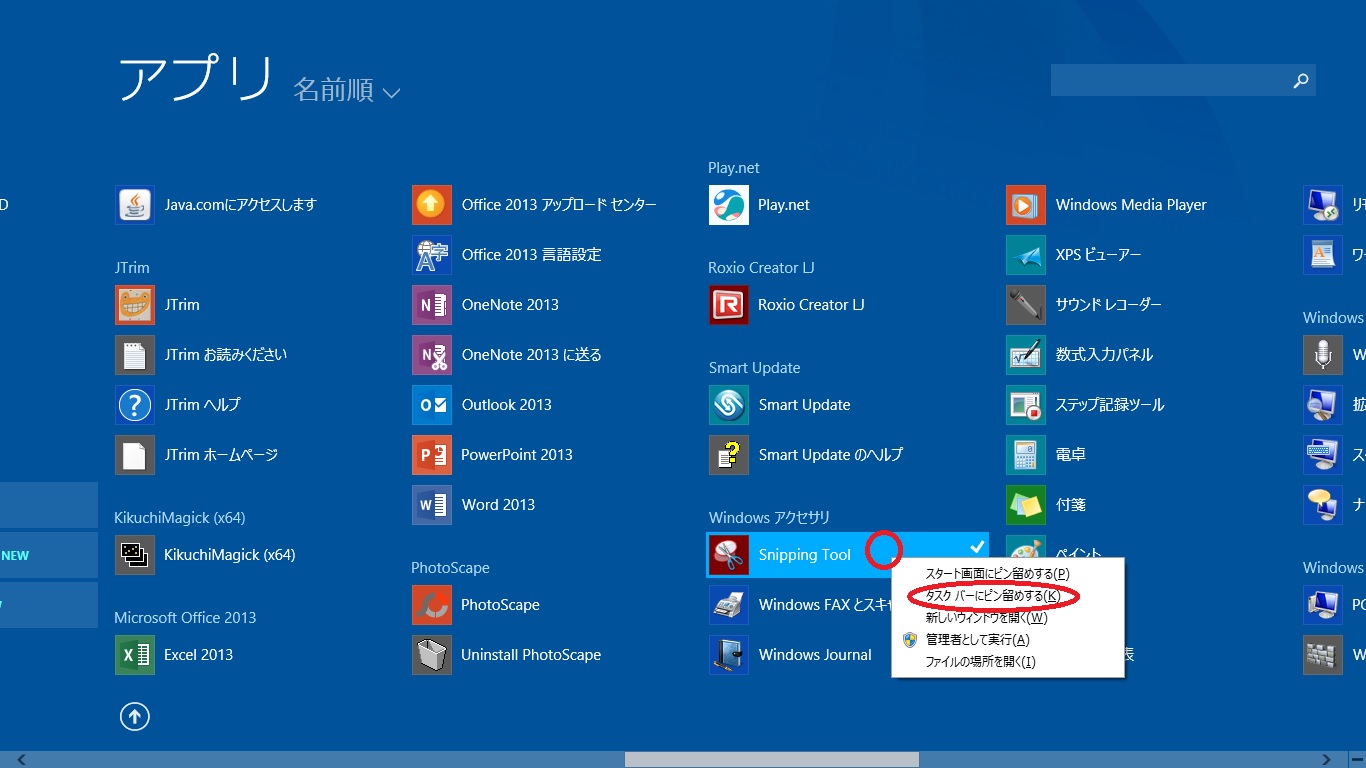This screenshot has width=1366, height=768.
Task: Open the Smart Update app icon
Action: pos(729,405)
